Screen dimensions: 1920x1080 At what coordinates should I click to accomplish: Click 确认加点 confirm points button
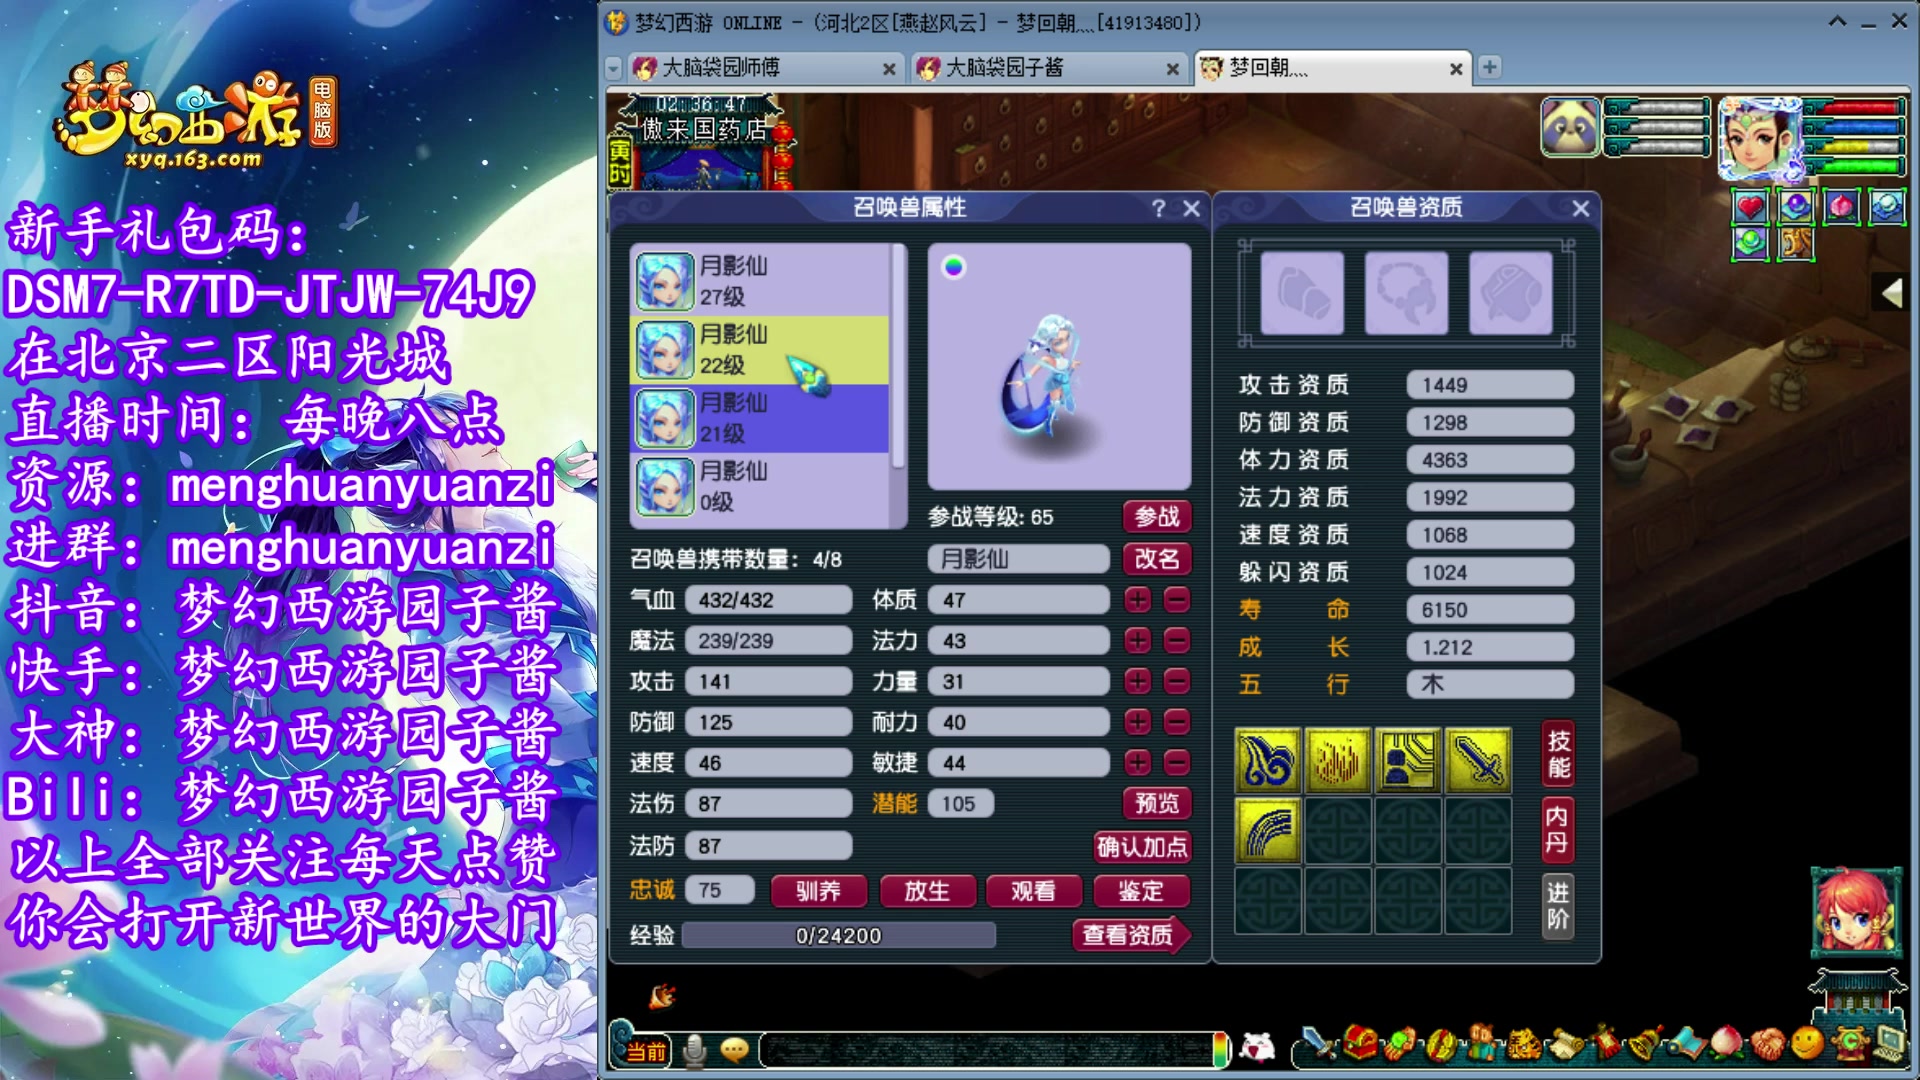1142,847
